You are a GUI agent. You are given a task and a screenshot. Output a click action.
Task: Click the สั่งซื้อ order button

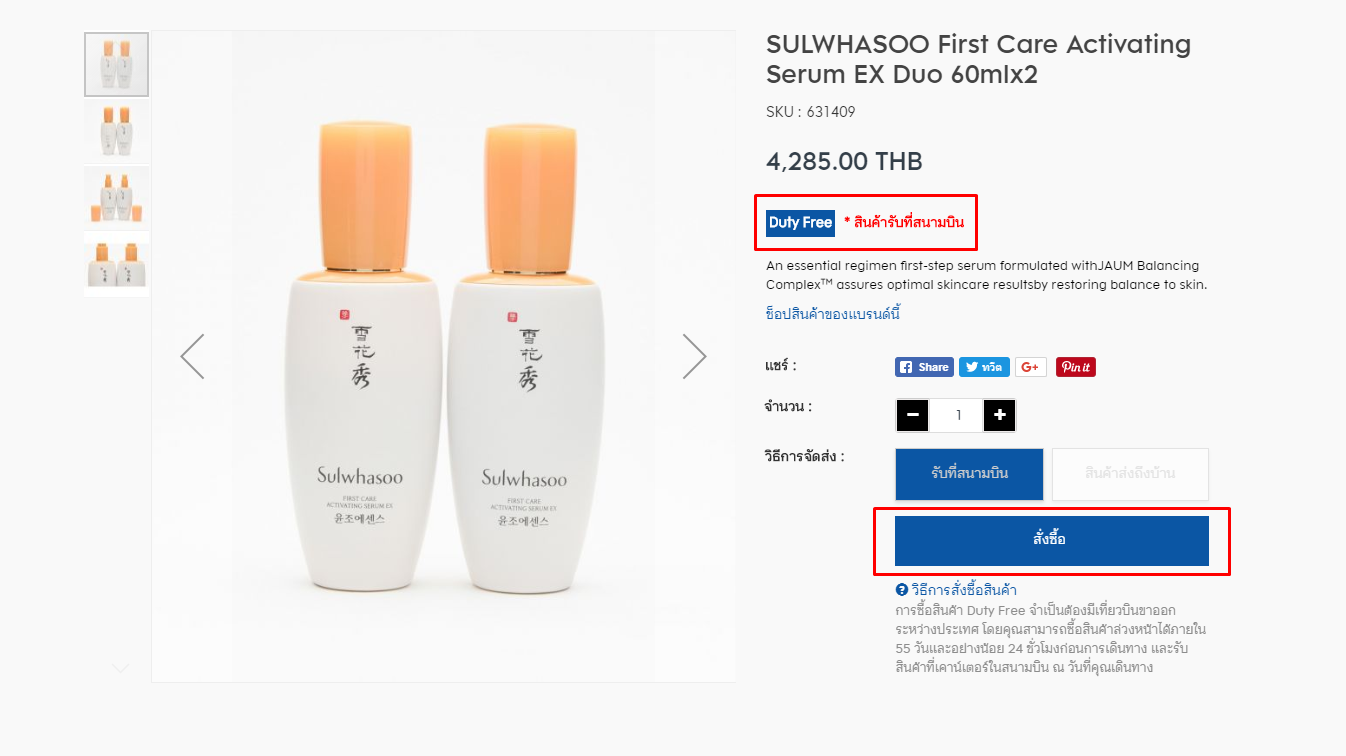pos(1051,541)
